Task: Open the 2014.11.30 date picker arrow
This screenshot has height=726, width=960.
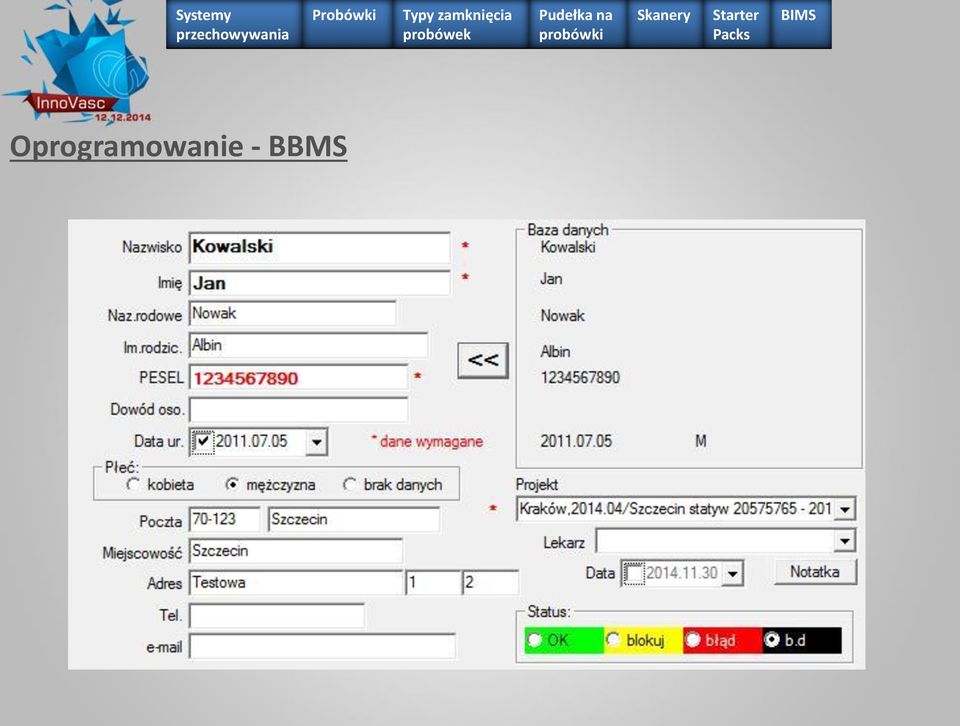Action: tap(732, 574)
